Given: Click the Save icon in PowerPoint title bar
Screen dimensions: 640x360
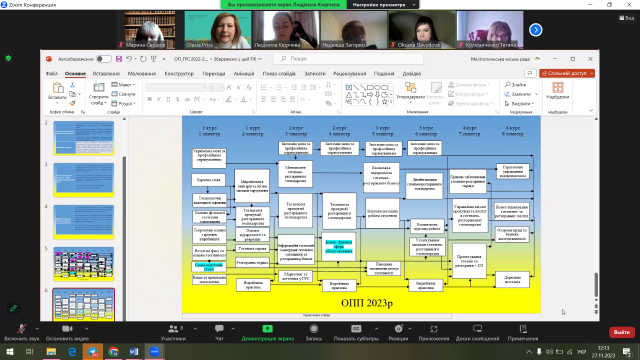Looking at the screenshot, I should tap(119, 59).
